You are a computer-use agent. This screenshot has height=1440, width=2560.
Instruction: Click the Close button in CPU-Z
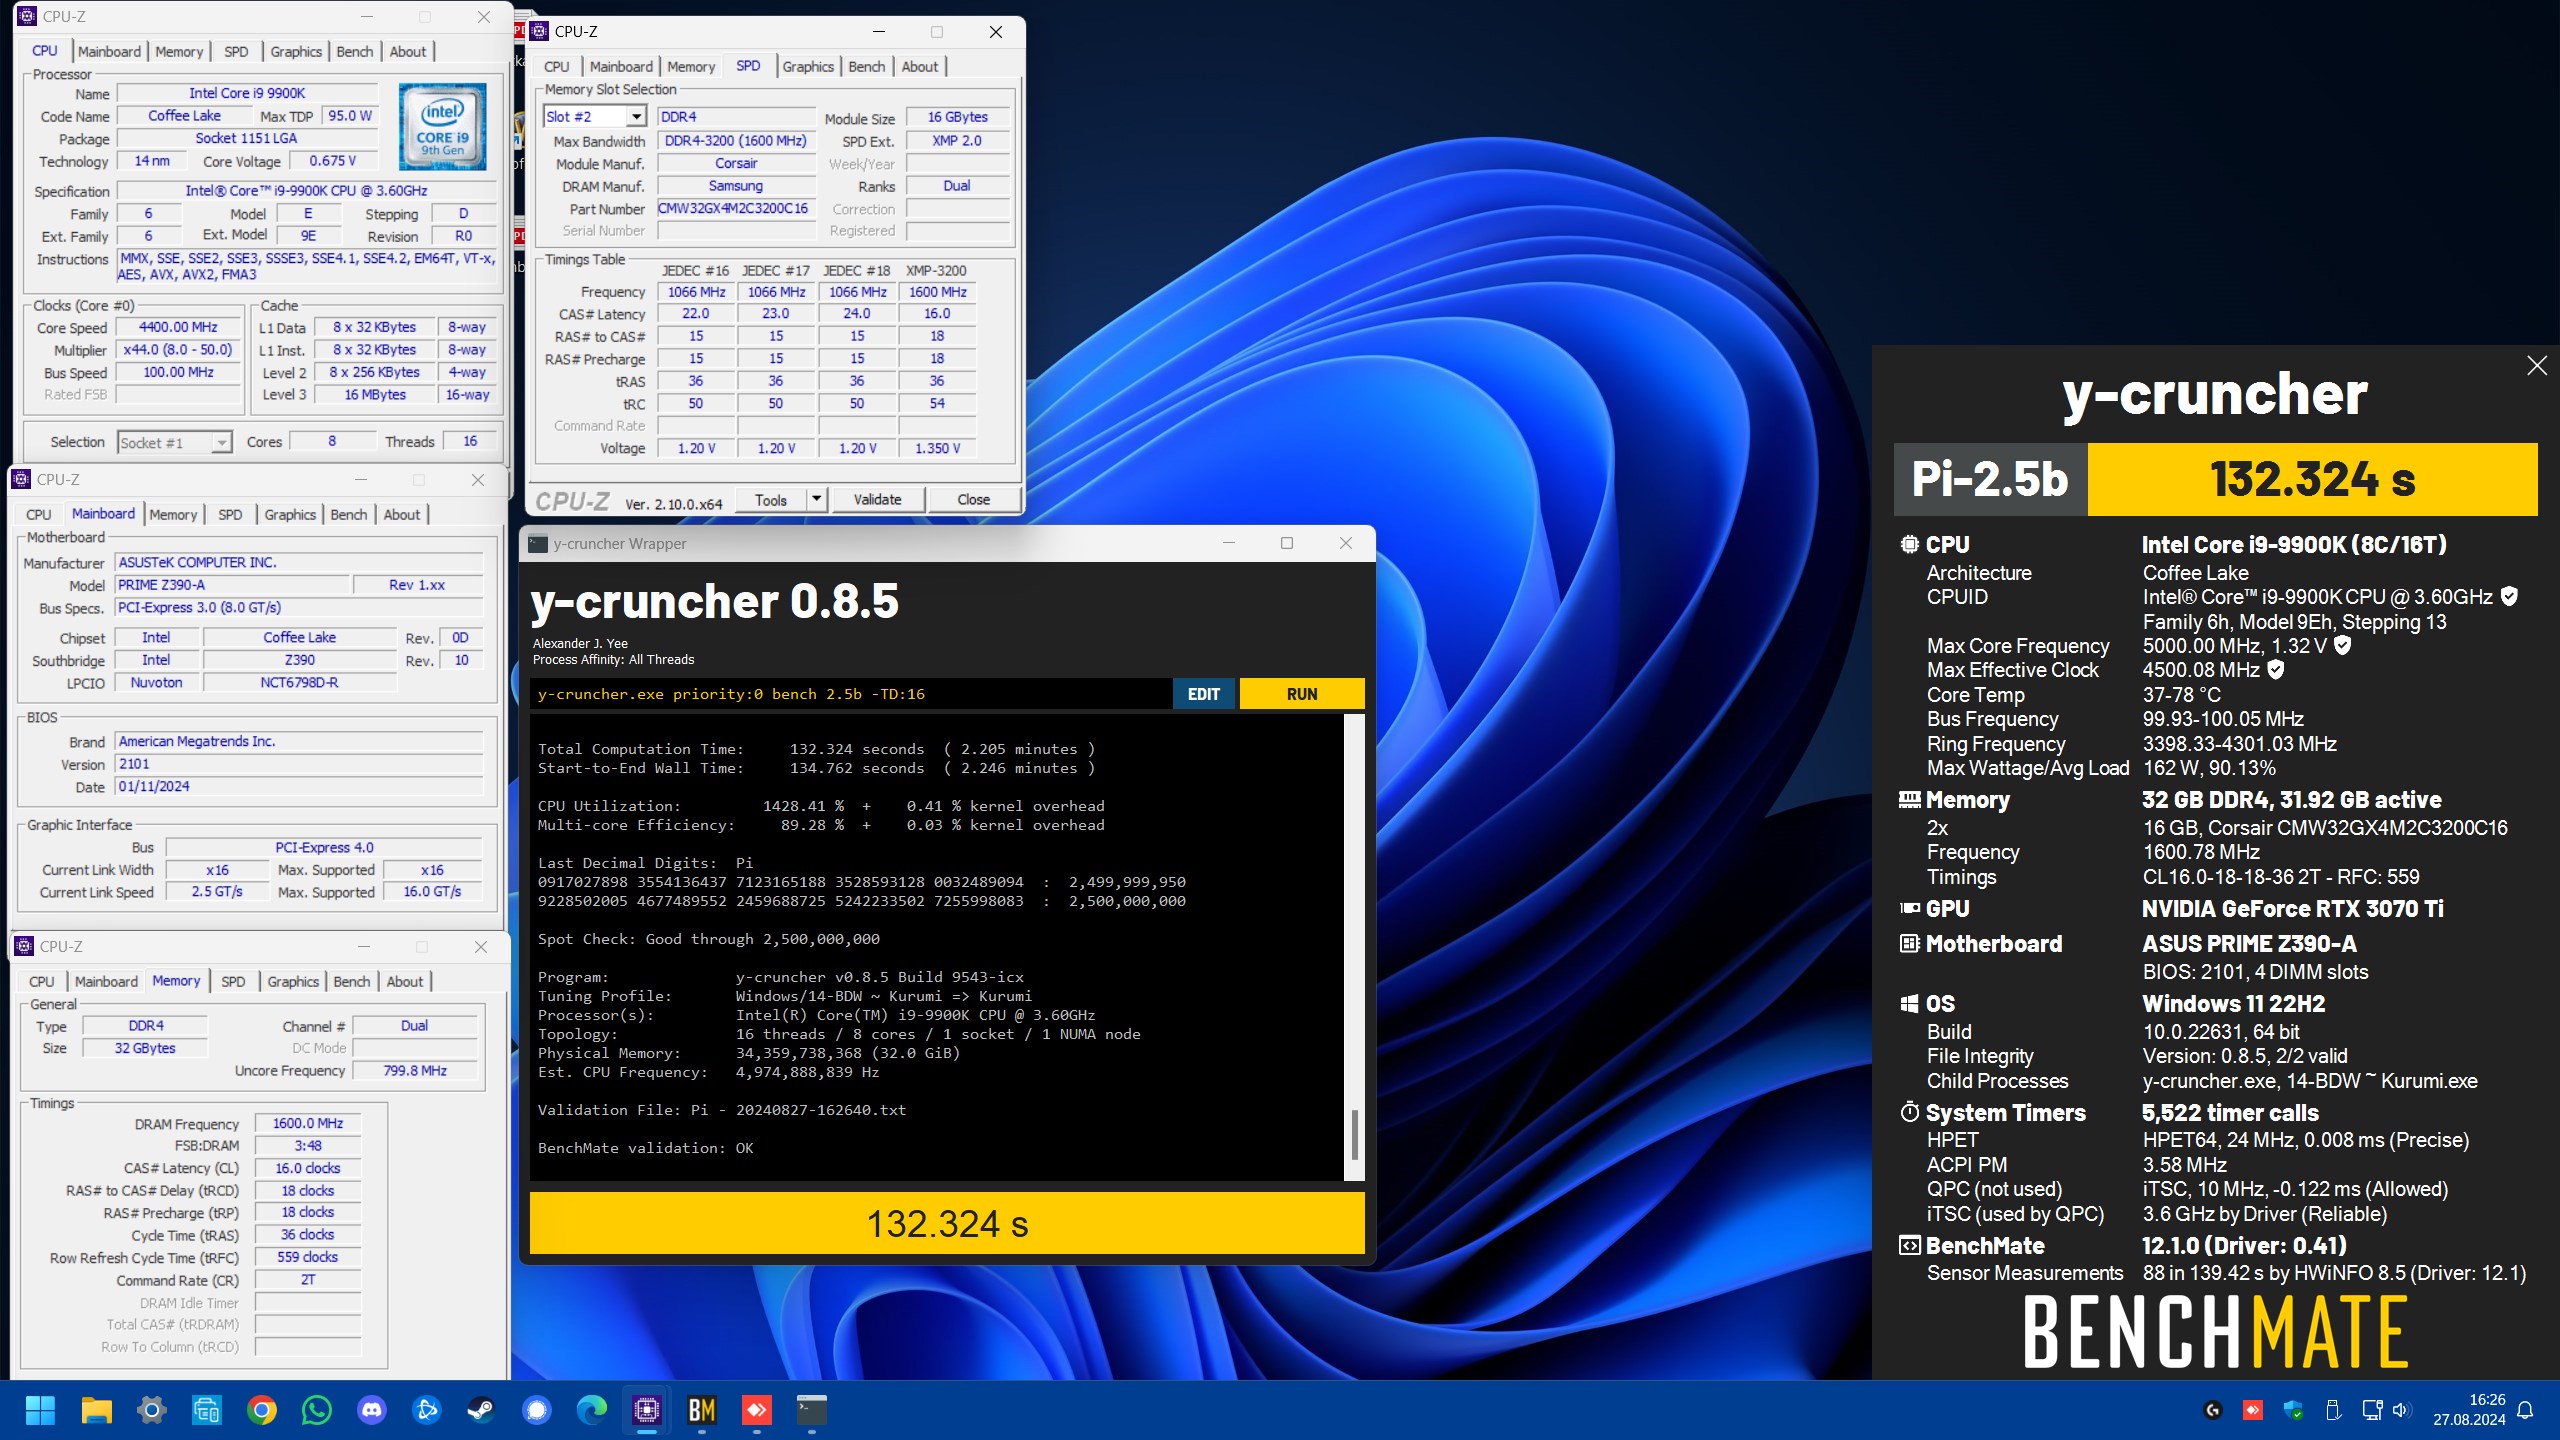(973, 499)
